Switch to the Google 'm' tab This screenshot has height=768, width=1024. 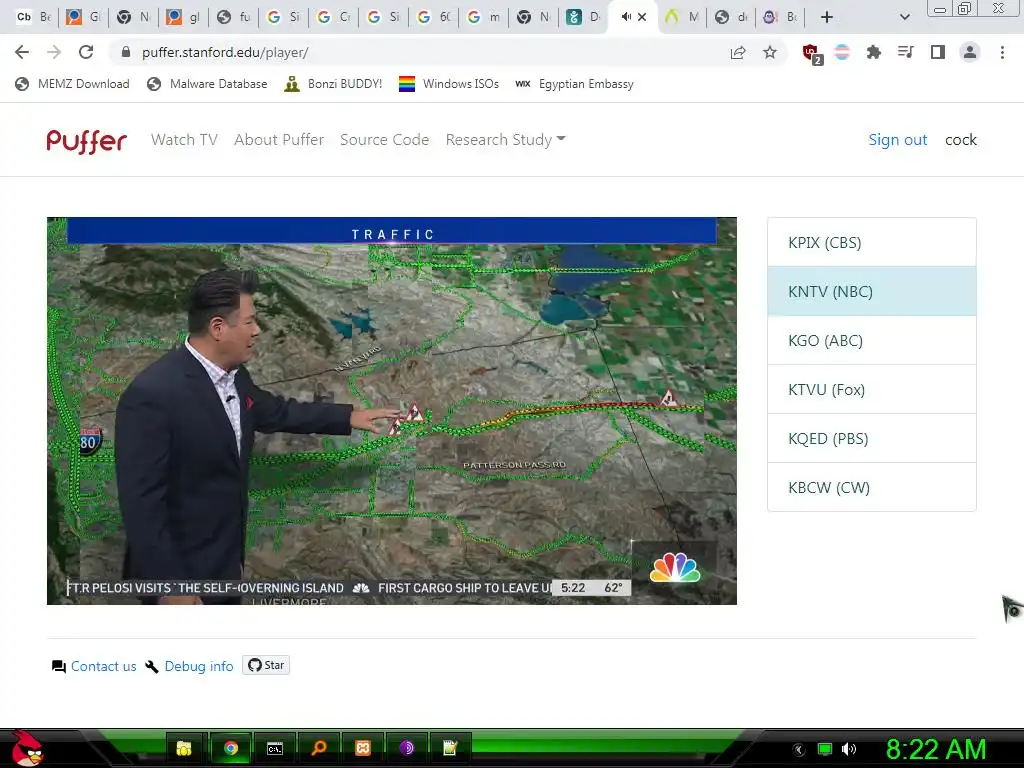[x=484, y=17]
